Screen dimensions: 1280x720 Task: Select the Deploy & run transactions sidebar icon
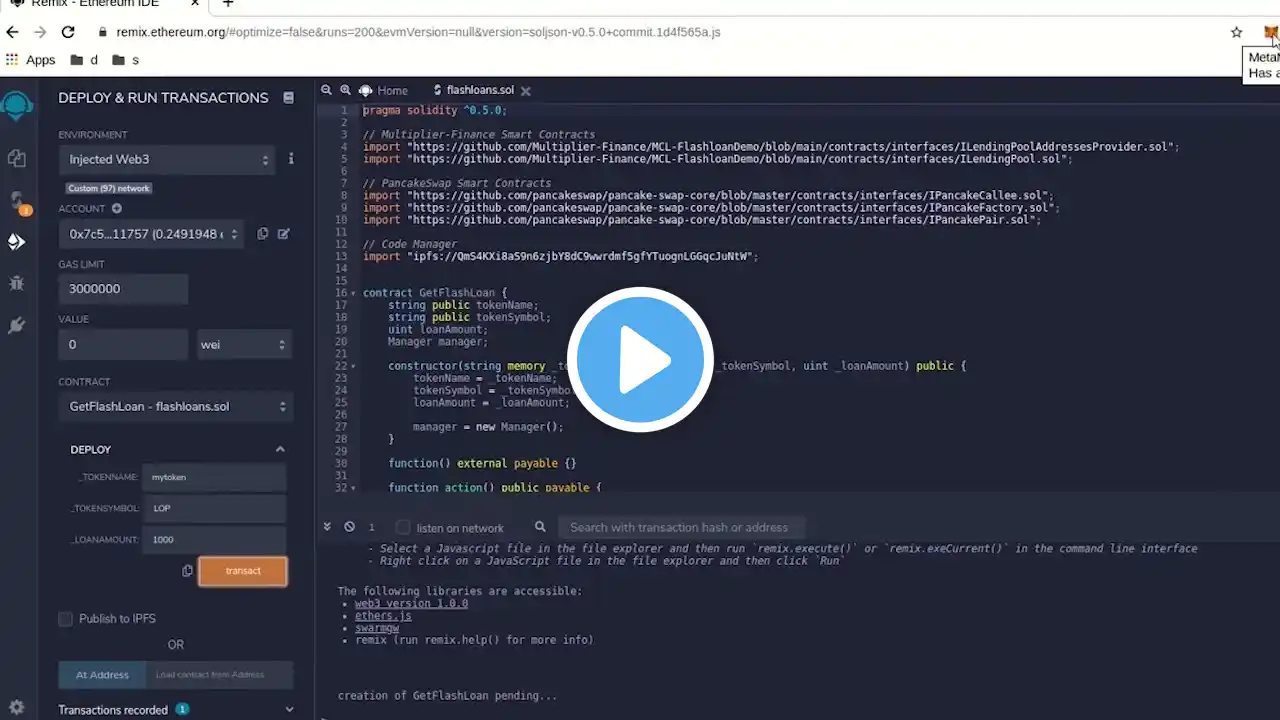pyautogui.click(x=16, y=241)
